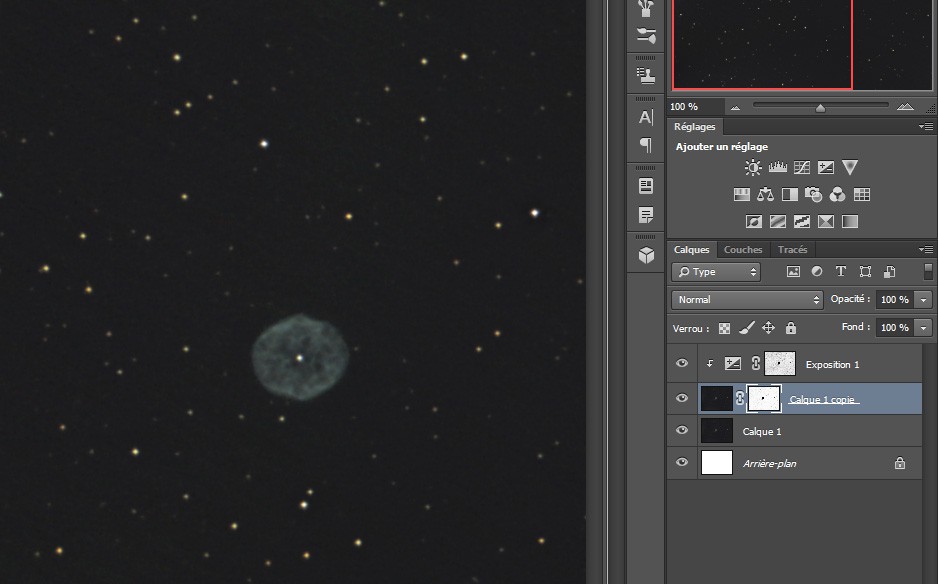This screenshot has height=584, width=938.
Task: Hide the Exposition 1 layer
Action: click(x=682, y=364)
